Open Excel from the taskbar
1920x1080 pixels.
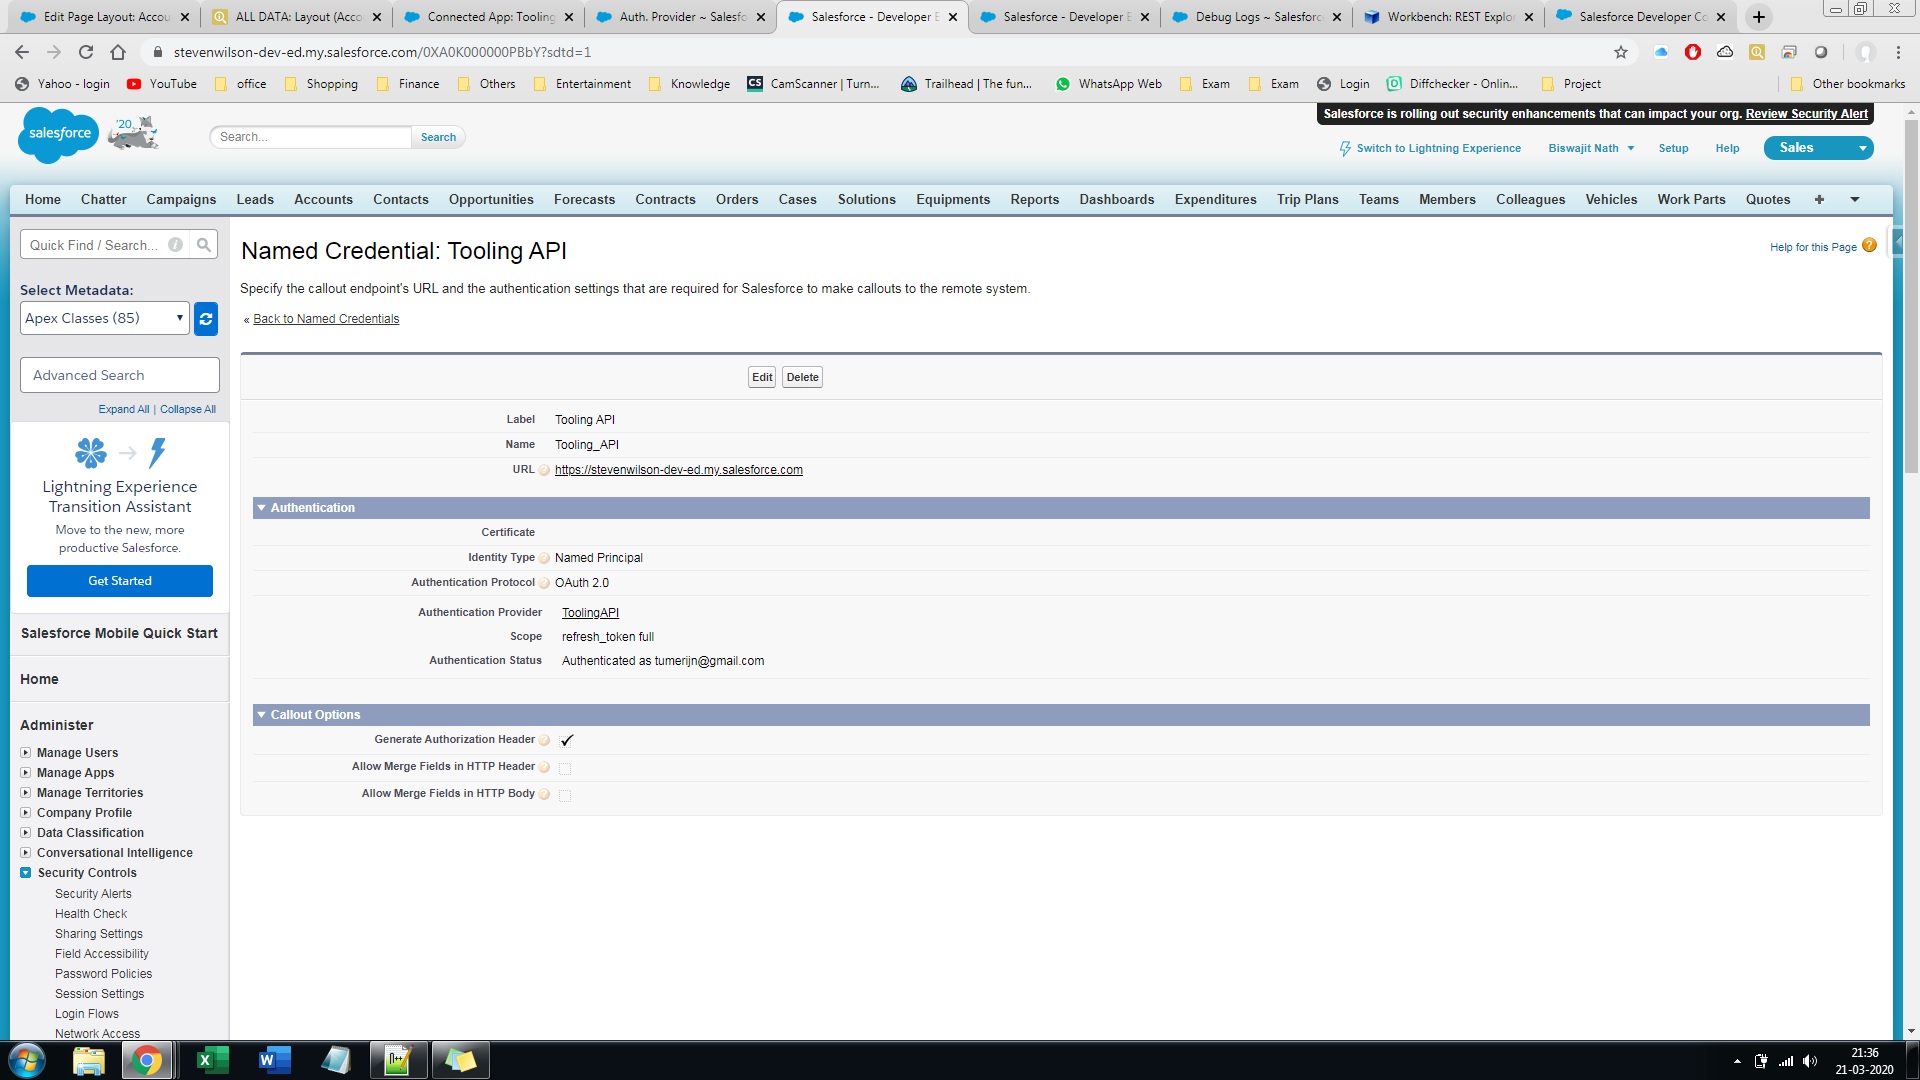click(212, 1060)
